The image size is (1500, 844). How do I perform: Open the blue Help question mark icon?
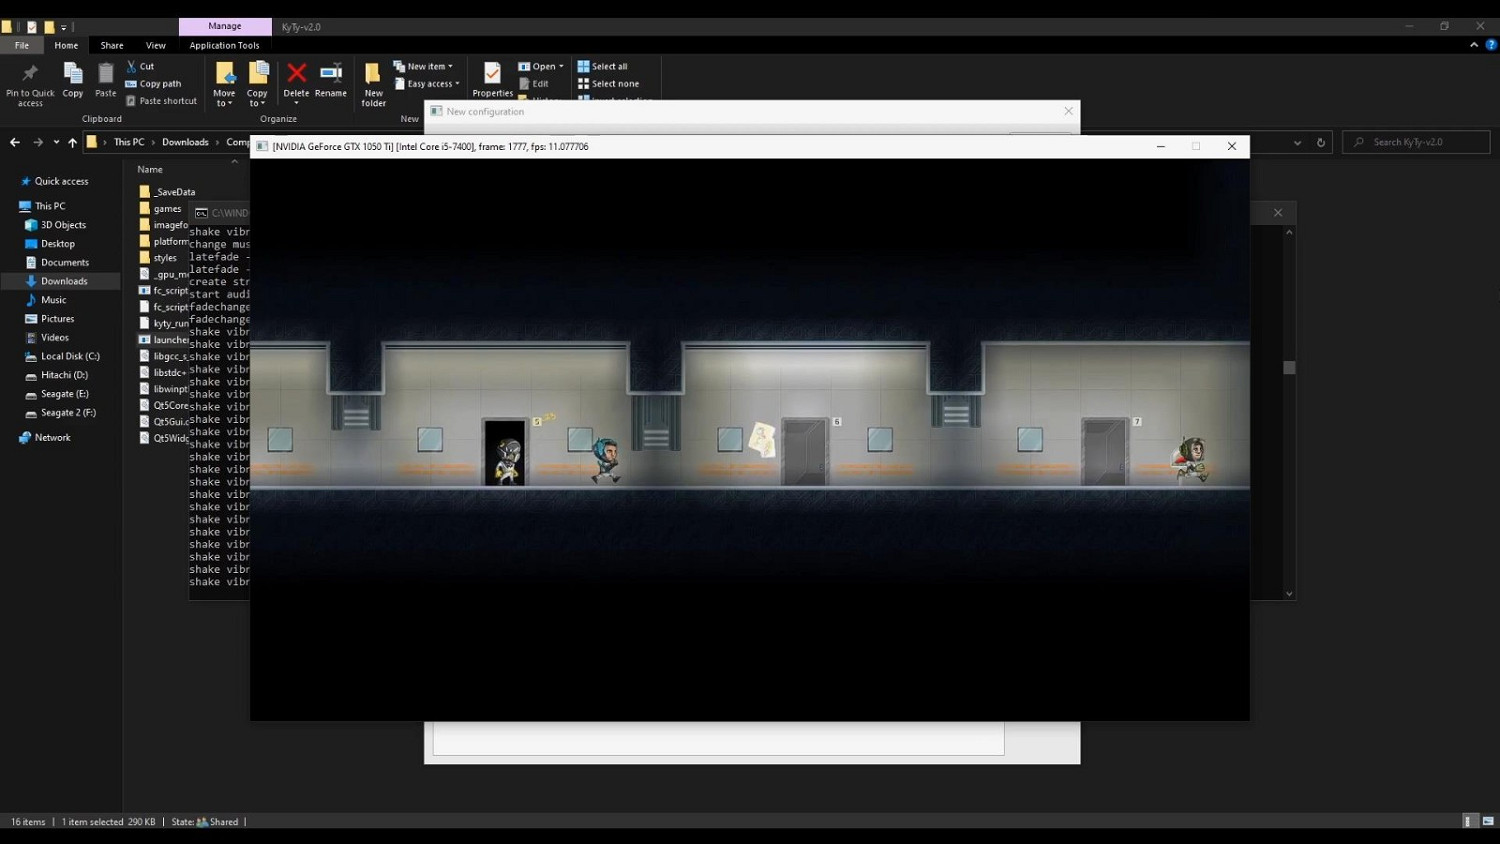tap(1491, 45)
